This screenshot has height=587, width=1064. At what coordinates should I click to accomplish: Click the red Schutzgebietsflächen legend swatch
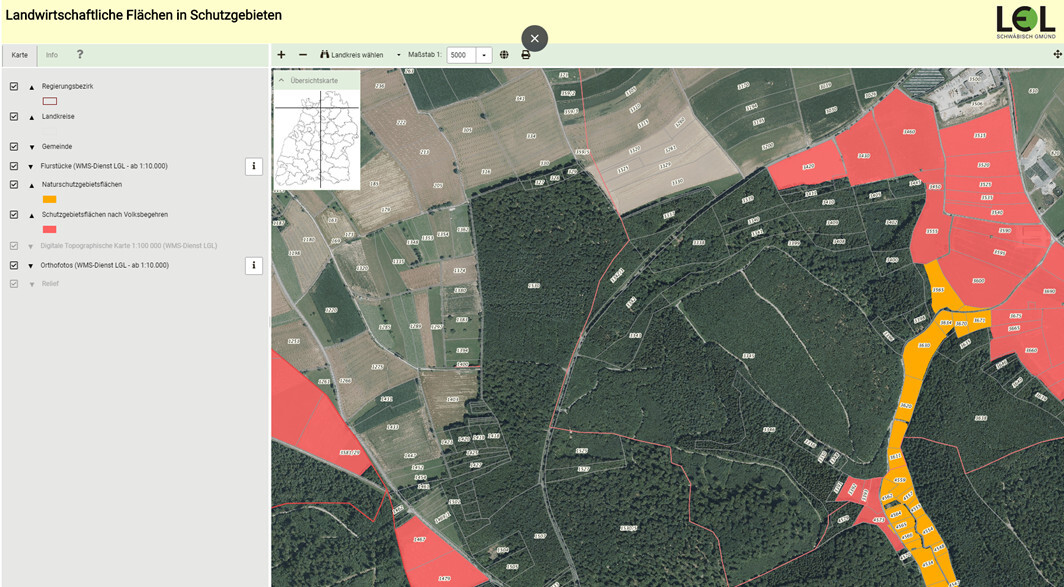(x=49, y=229)
